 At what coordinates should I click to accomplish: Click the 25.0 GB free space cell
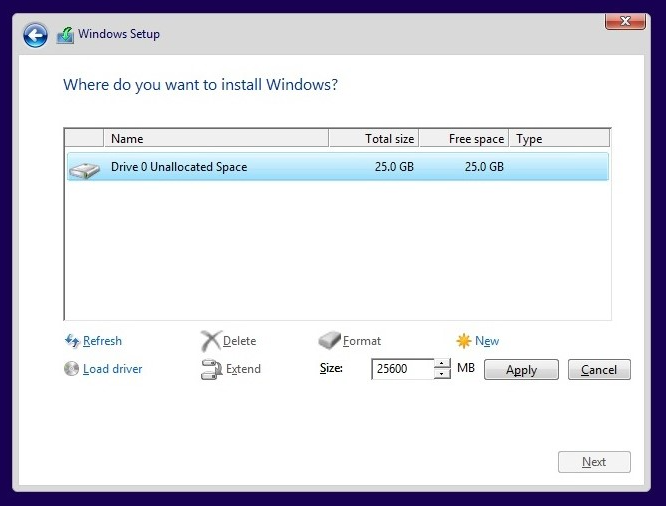[x=484, y=167]
